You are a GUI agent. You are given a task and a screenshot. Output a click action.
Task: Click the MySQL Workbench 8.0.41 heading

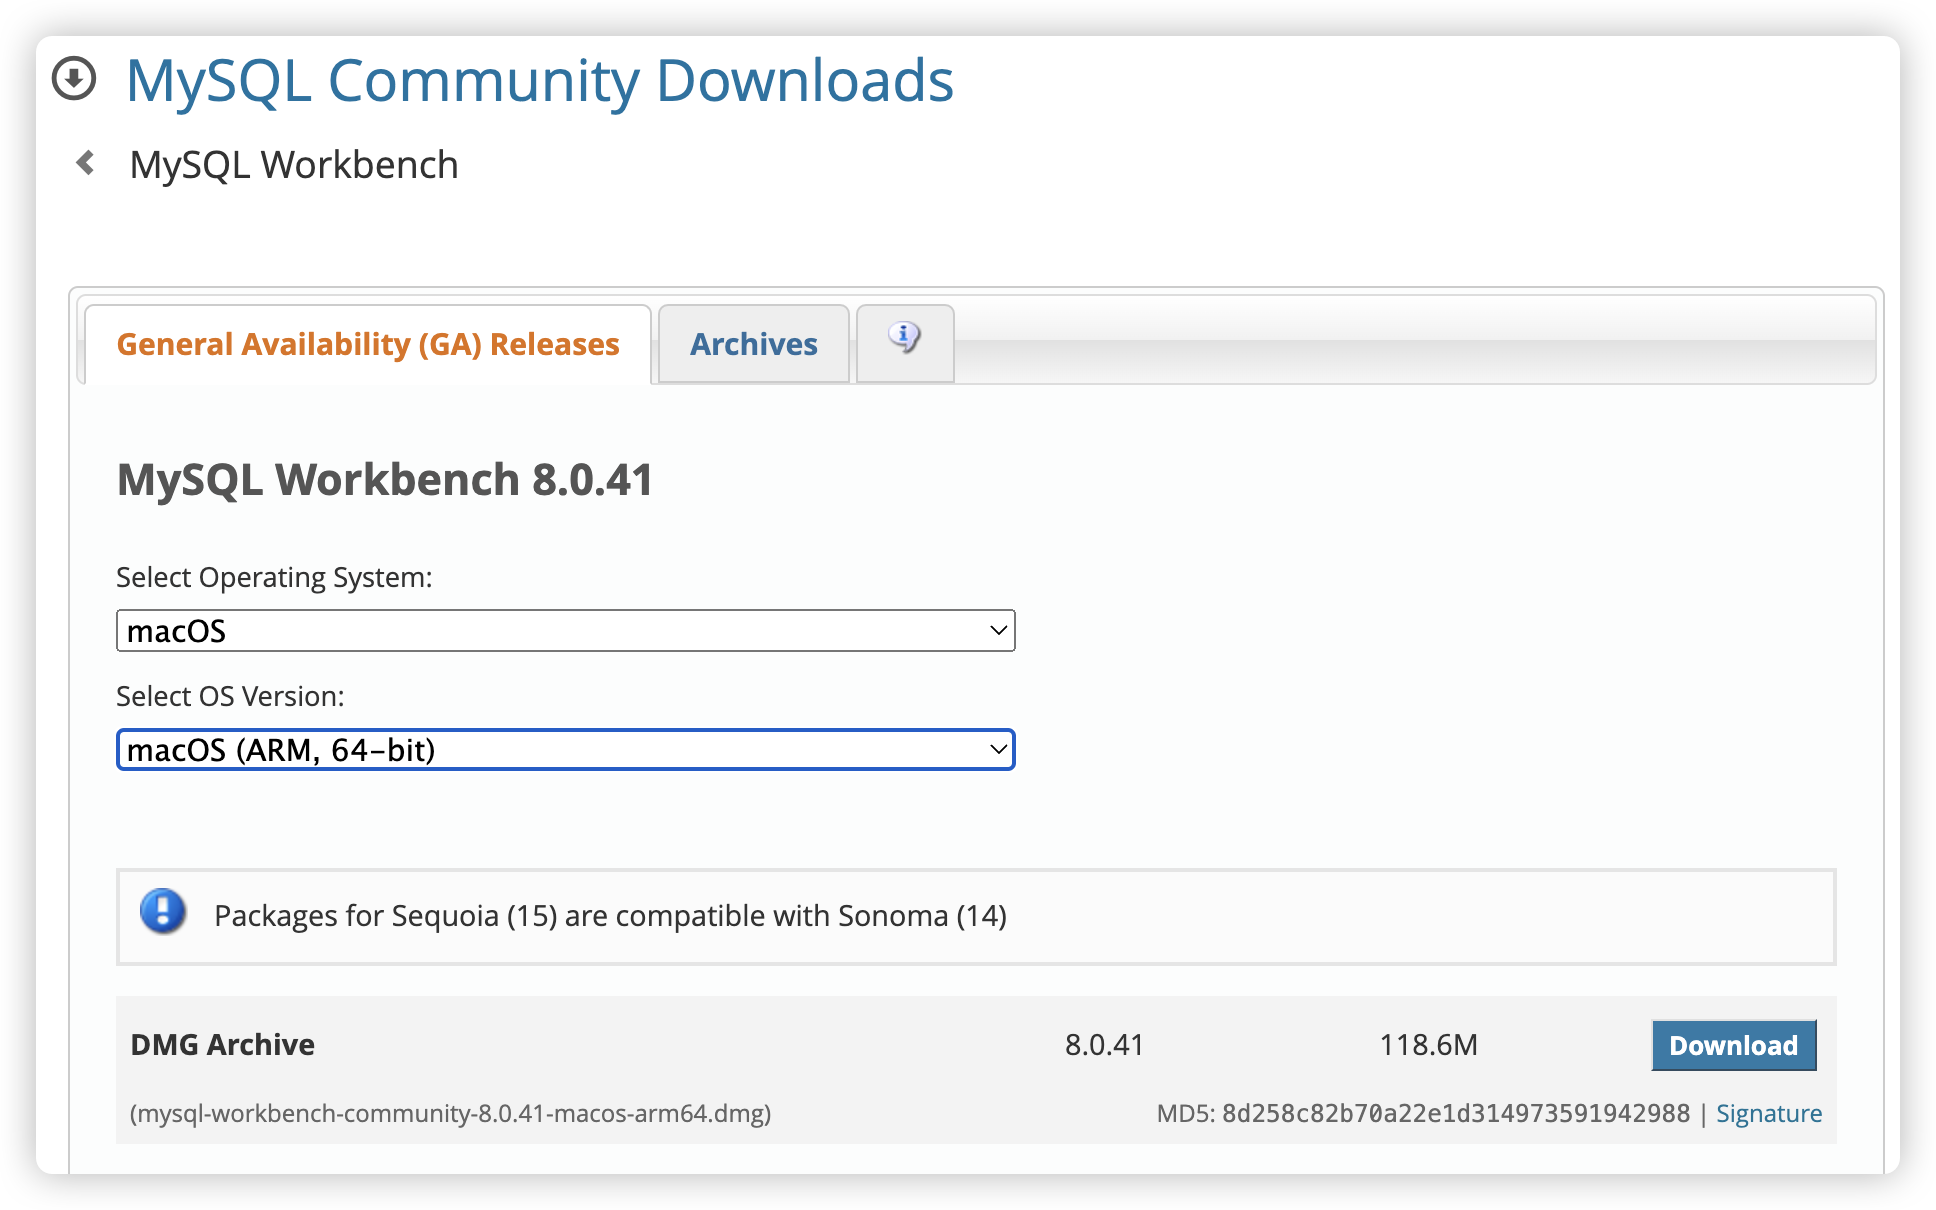click(x=385, y=480)
